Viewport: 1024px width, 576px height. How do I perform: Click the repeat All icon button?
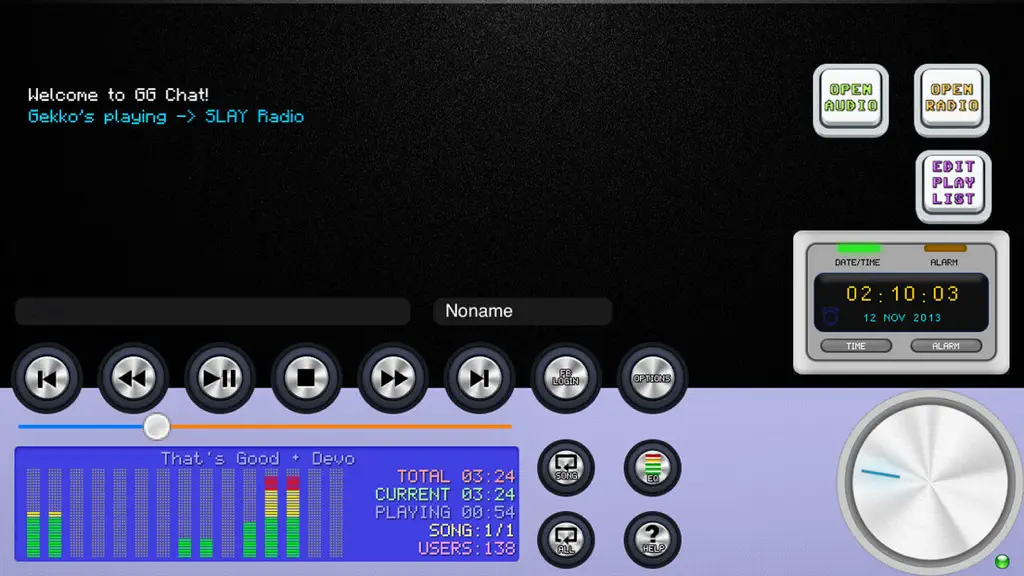[566, 539]
